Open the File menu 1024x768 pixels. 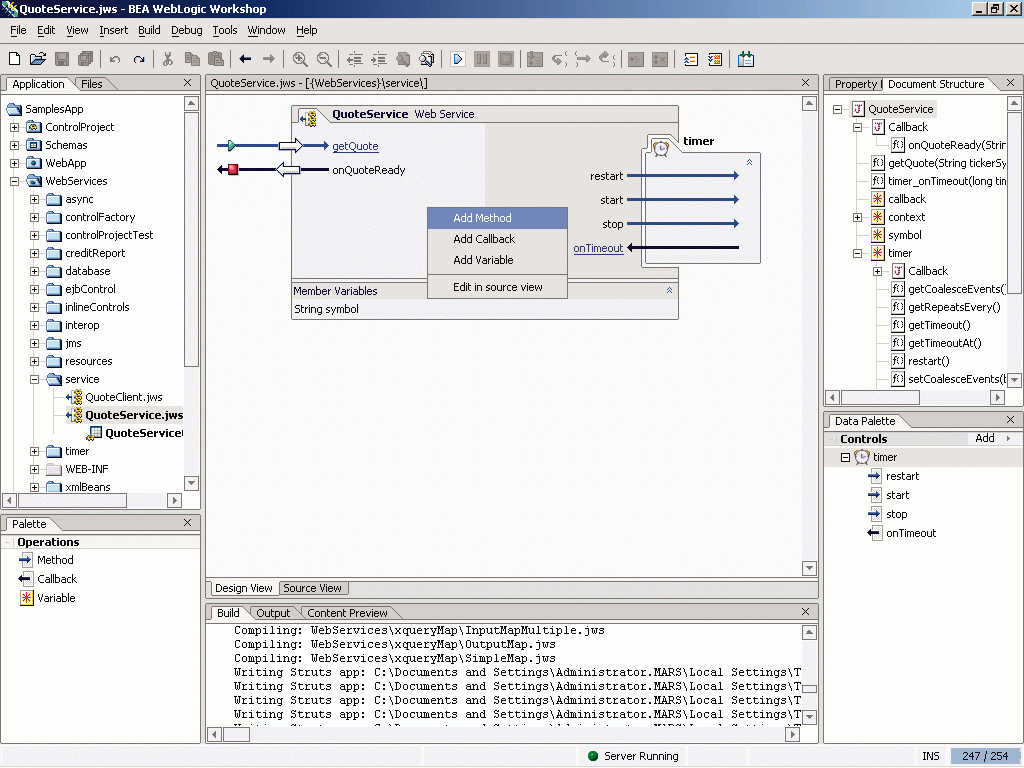[x=18, y=30]
